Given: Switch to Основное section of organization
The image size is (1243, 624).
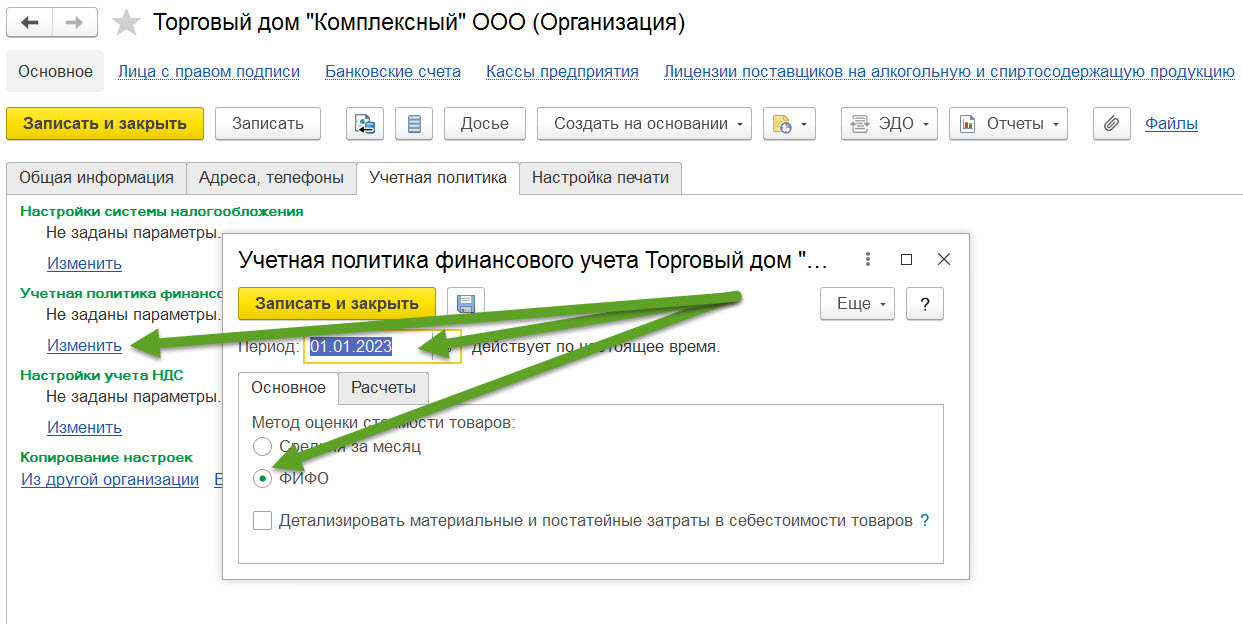Looking at the screenshot, I should (x=55, y=71).
